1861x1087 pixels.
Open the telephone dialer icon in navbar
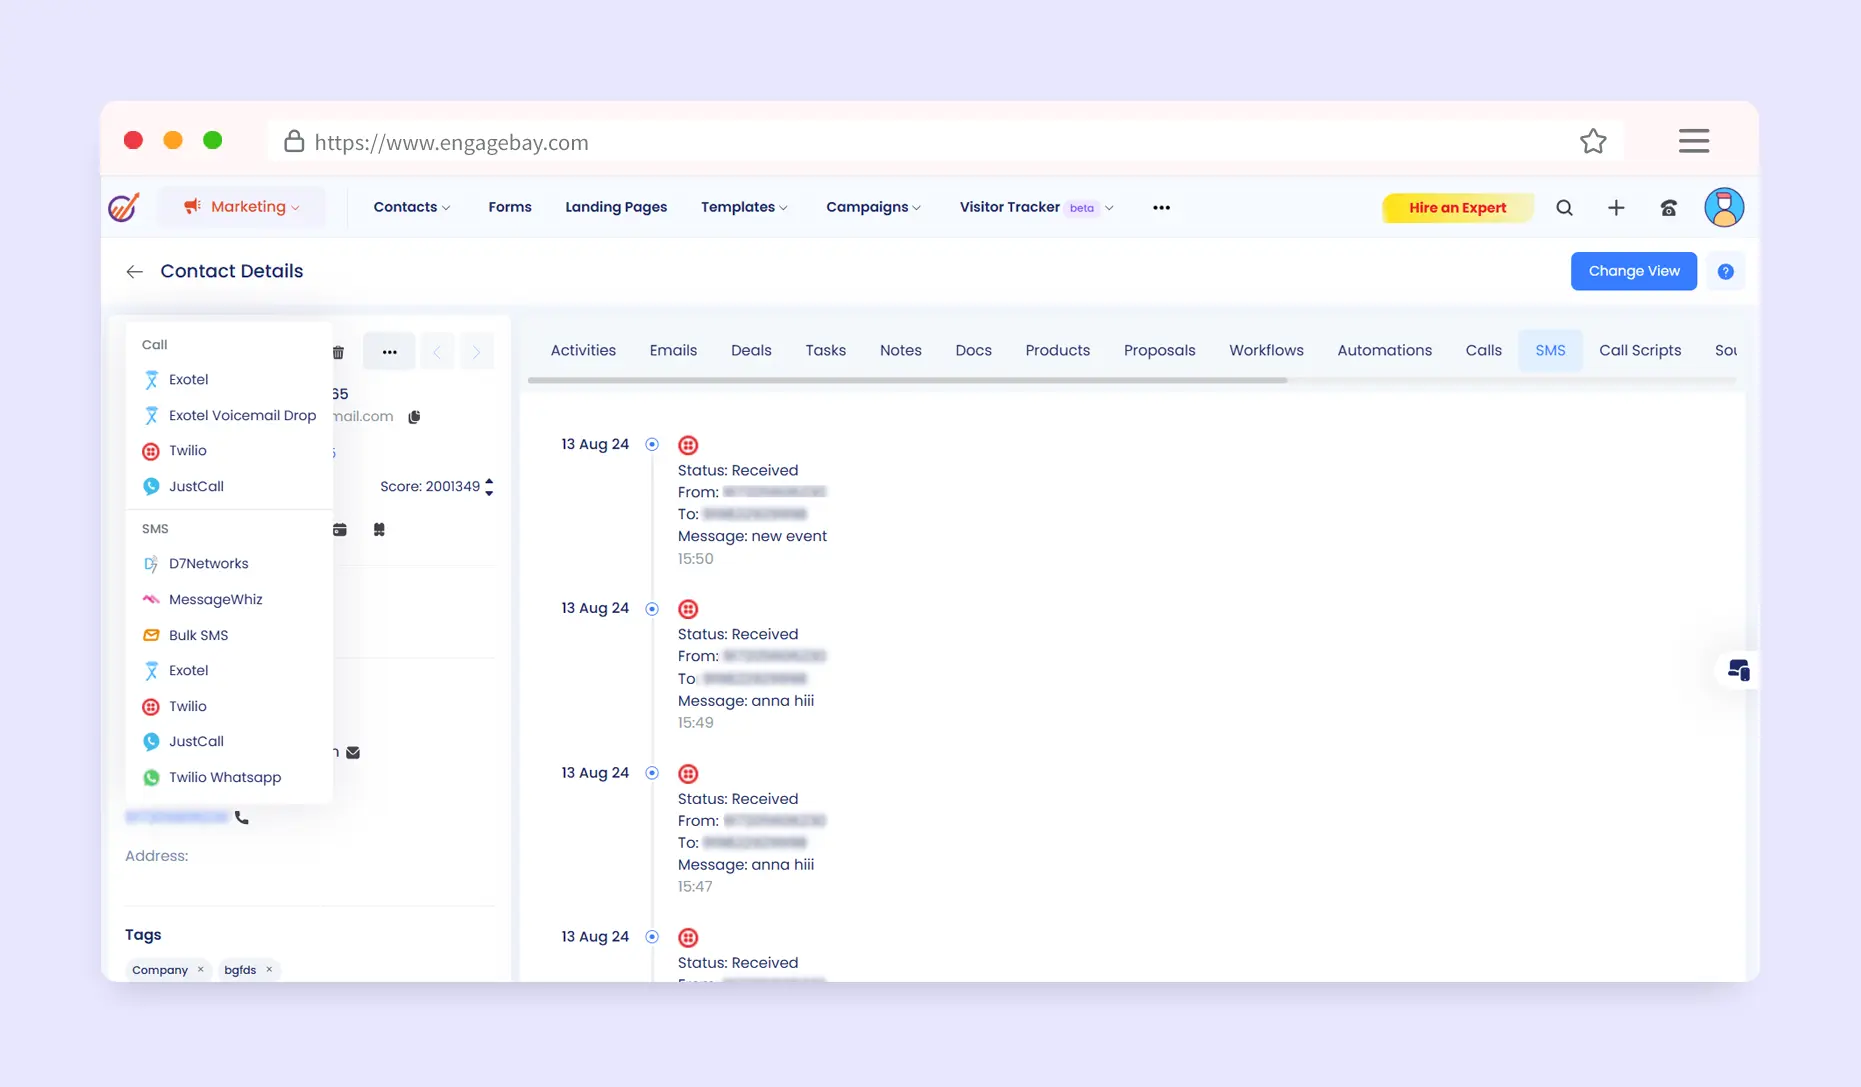[1668, 208]
